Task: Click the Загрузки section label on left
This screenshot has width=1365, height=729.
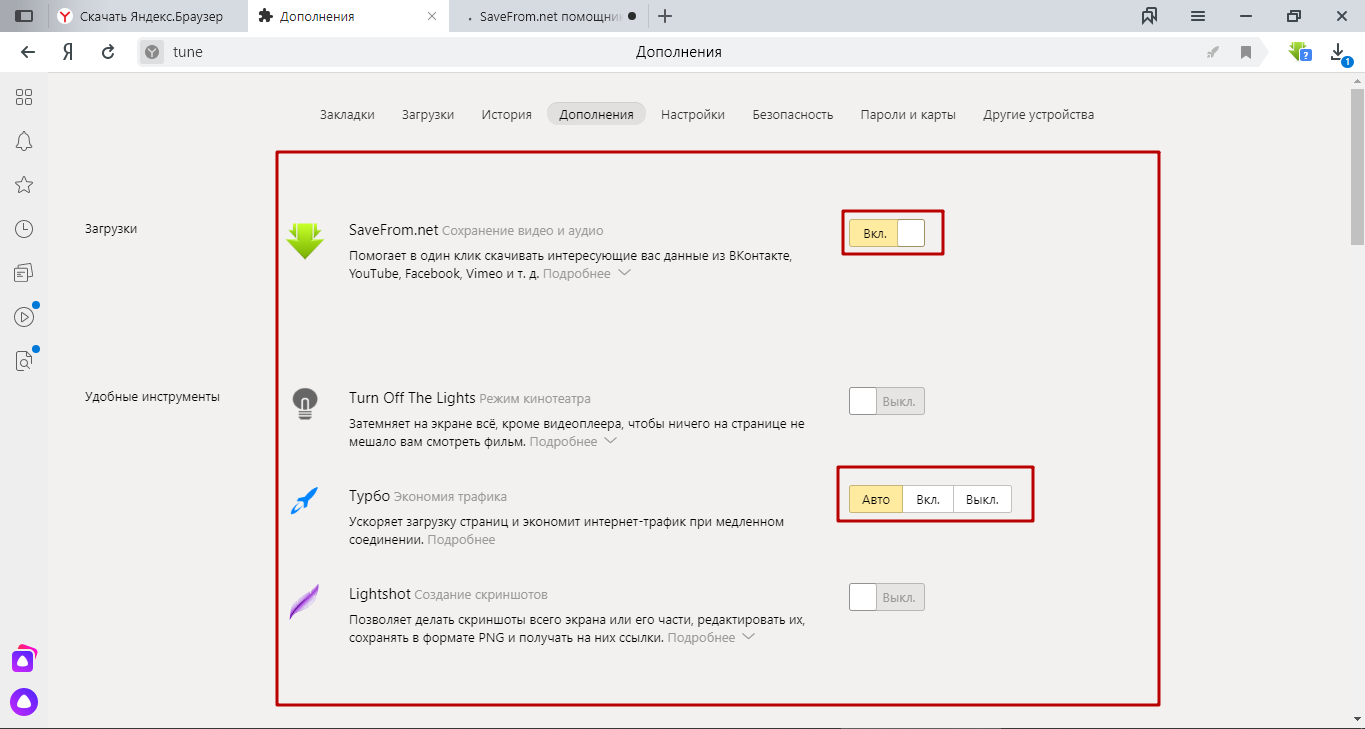Action: click(111, 228)
